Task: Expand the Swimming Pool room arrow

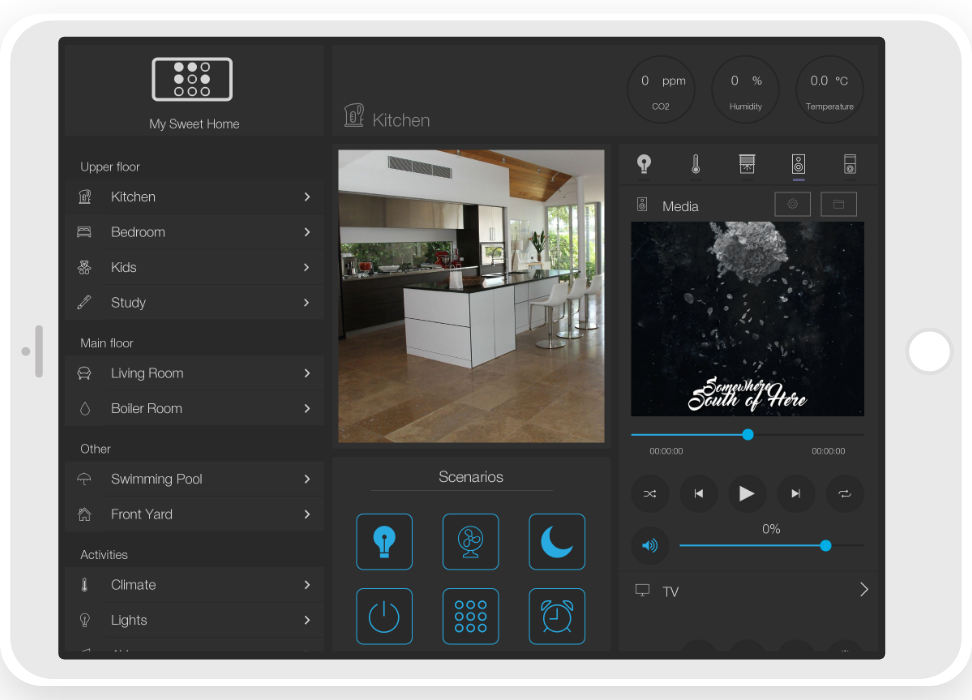Action: [307, 479]
